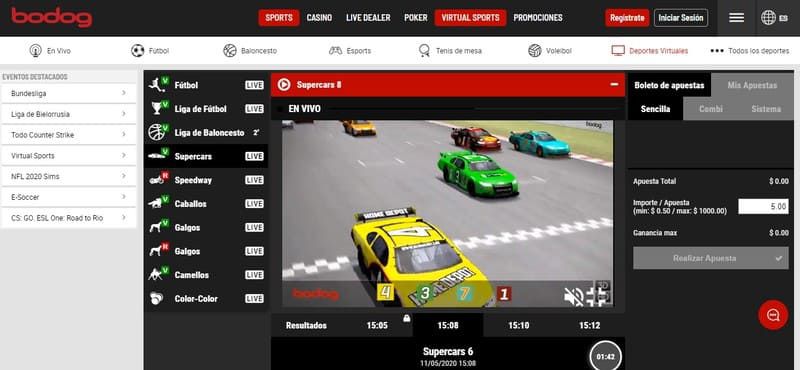Viewport: 800px width, 370px height.
Task: Open the Poker section
Action: pyautogui.click(x=416, y=18)
